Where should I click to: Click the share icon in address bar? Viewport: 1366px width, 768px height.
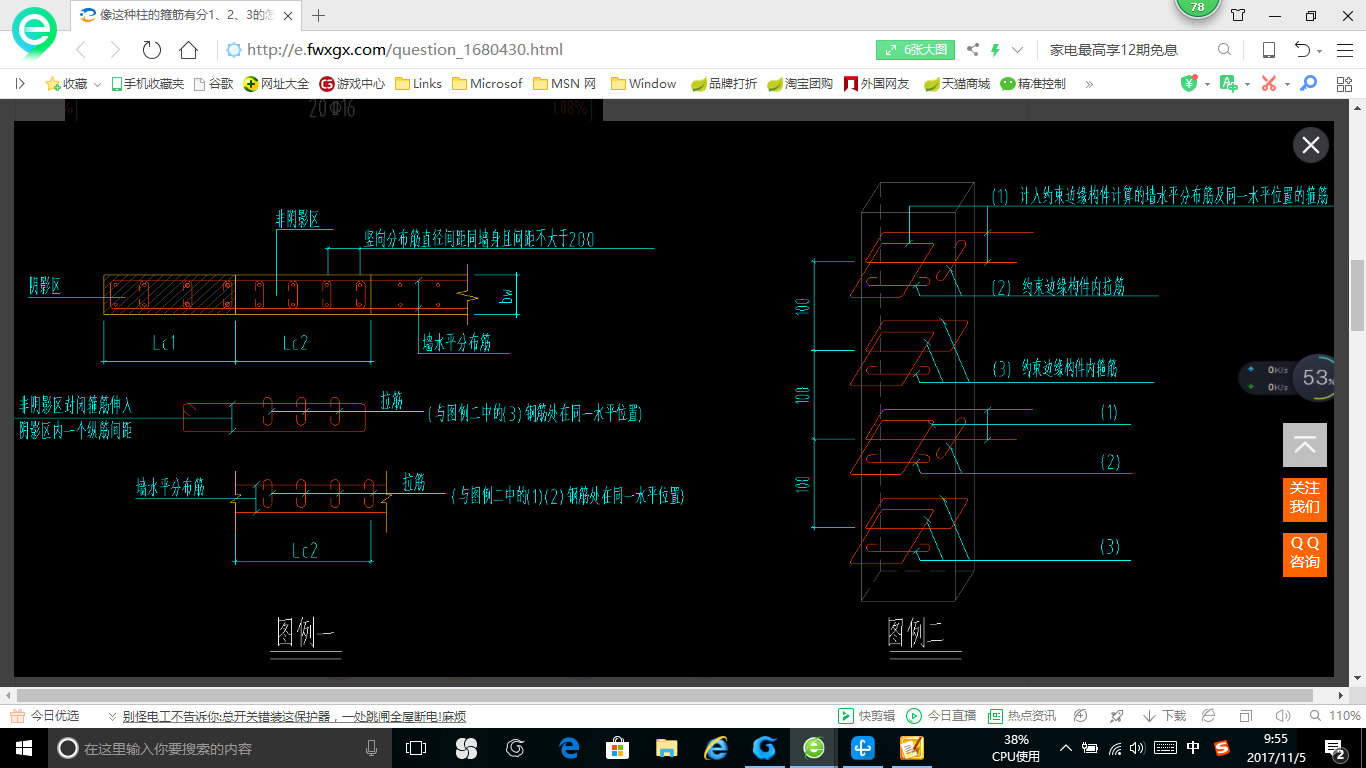(973, 50)
